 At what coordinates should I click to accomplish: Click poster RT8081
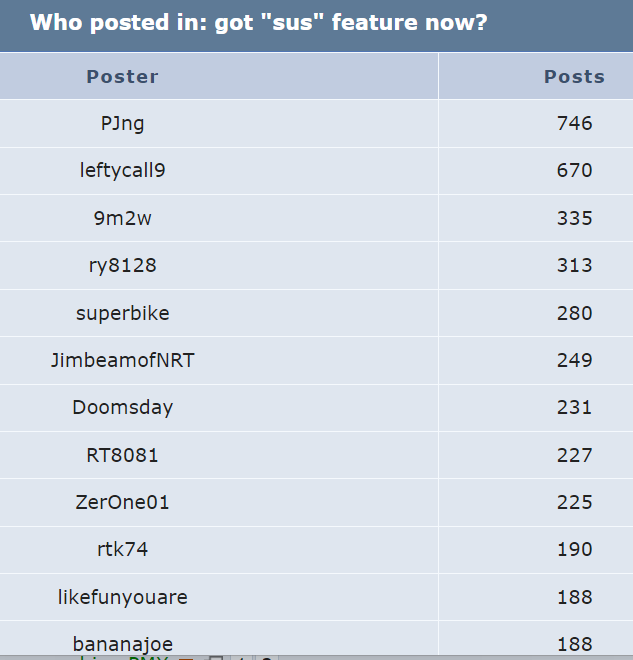pyautogui.click(x=122, y=455)
